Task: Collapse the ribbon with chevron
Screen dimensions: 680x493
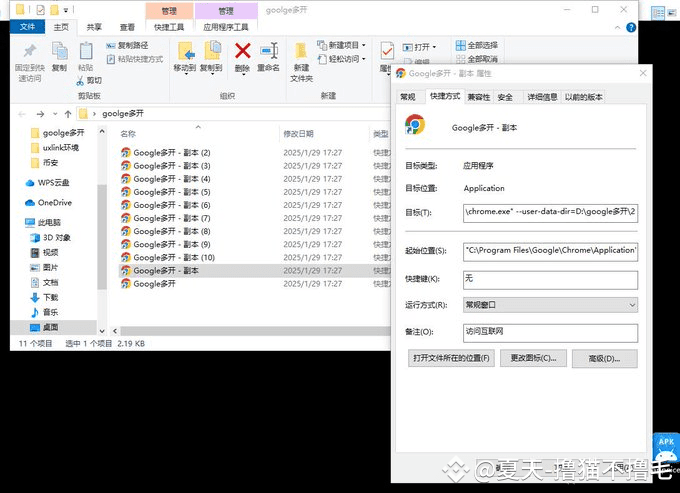Action: [617, 27]
